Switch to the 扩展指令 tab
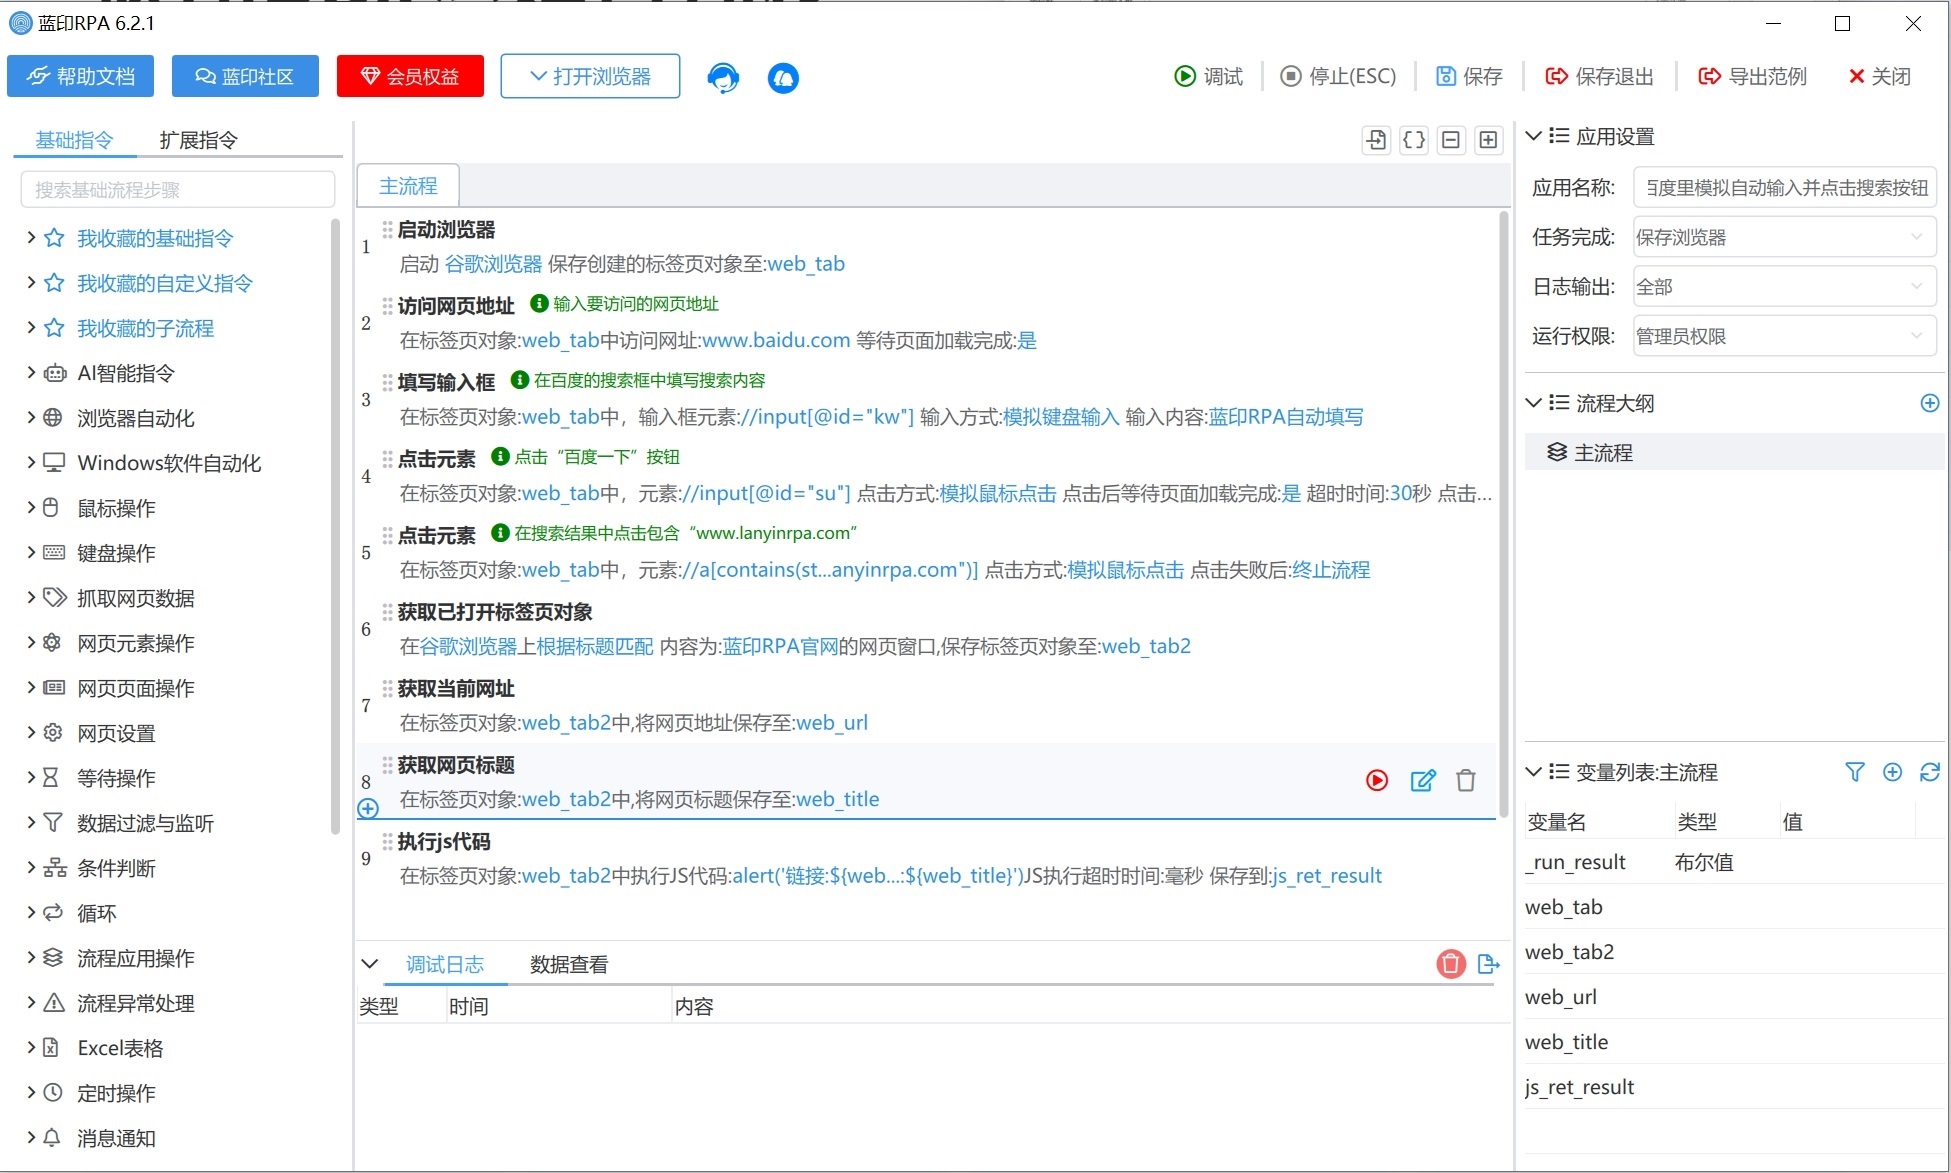 (x=198, y=140)
